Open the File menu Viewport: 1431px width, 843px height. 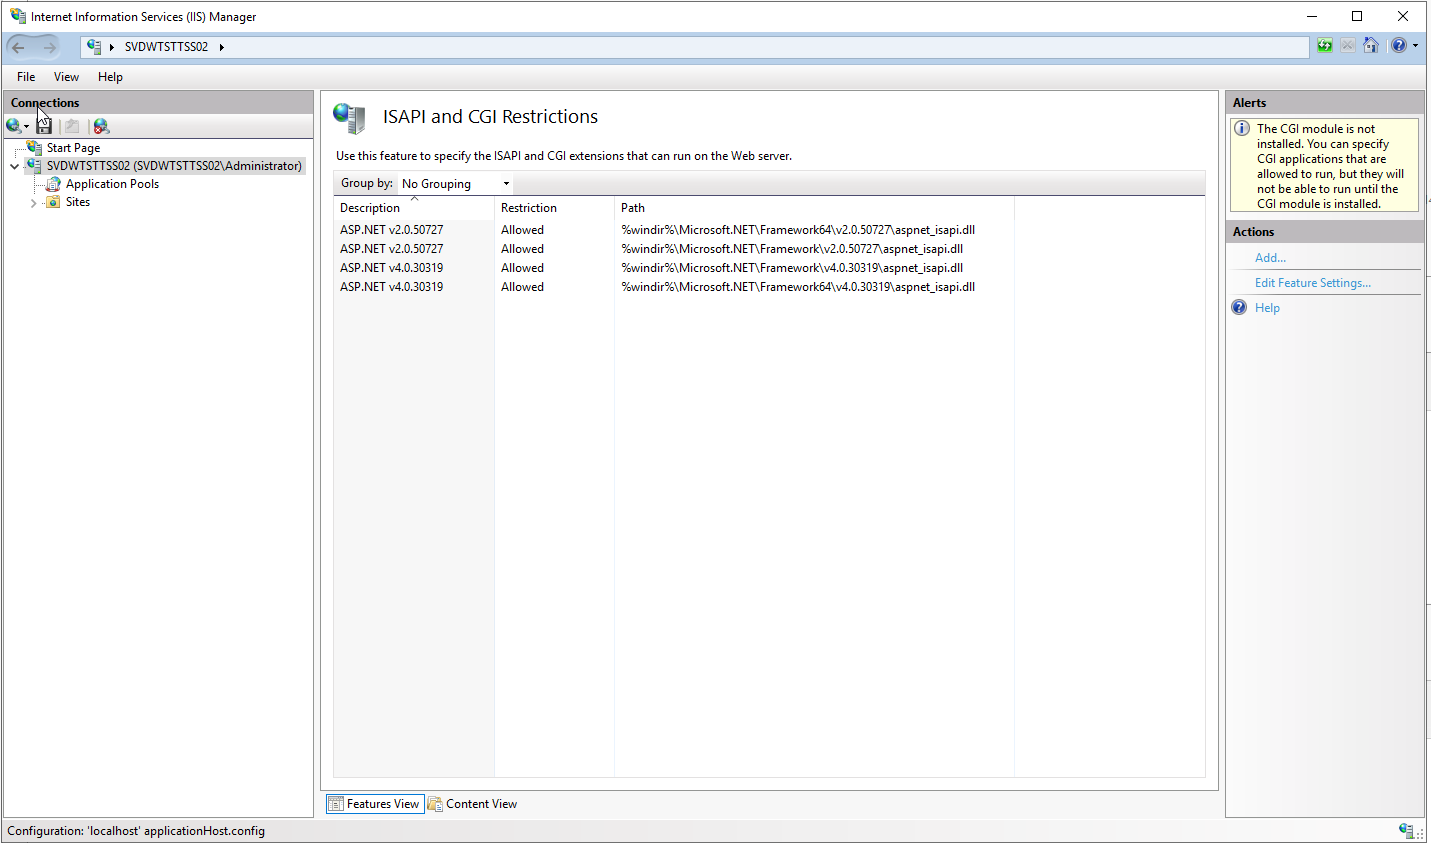point(26,77)
